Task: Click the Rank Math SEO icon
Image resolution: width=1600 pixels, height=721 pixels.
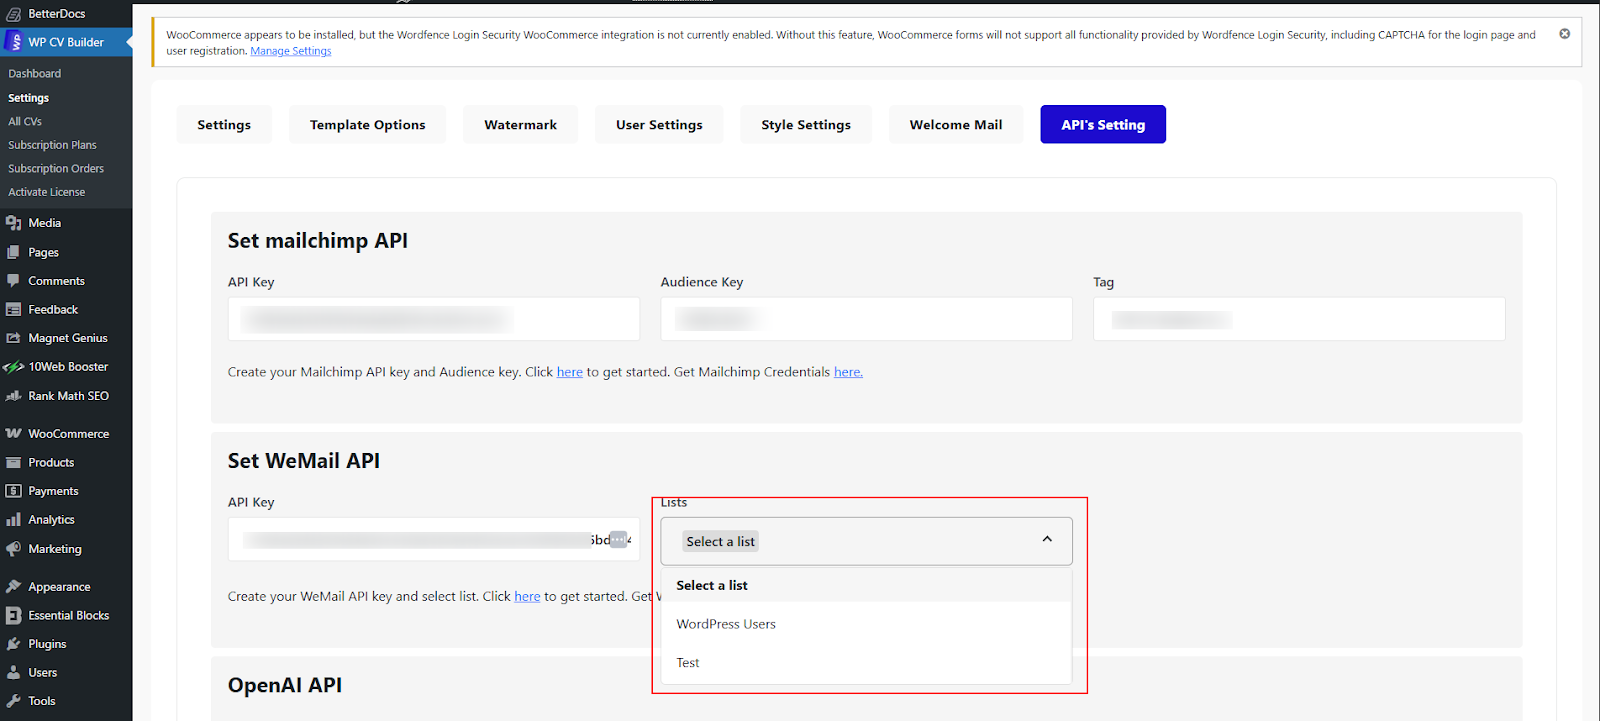Action: [14, 396]
